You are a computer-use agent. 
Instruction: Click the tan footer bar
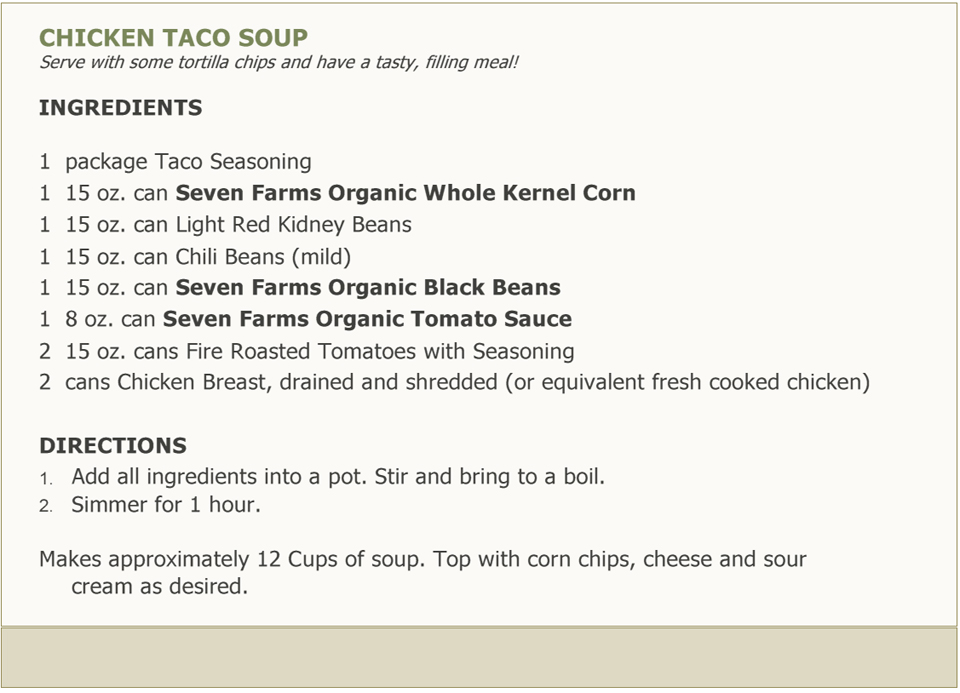[x=479, y=657]
